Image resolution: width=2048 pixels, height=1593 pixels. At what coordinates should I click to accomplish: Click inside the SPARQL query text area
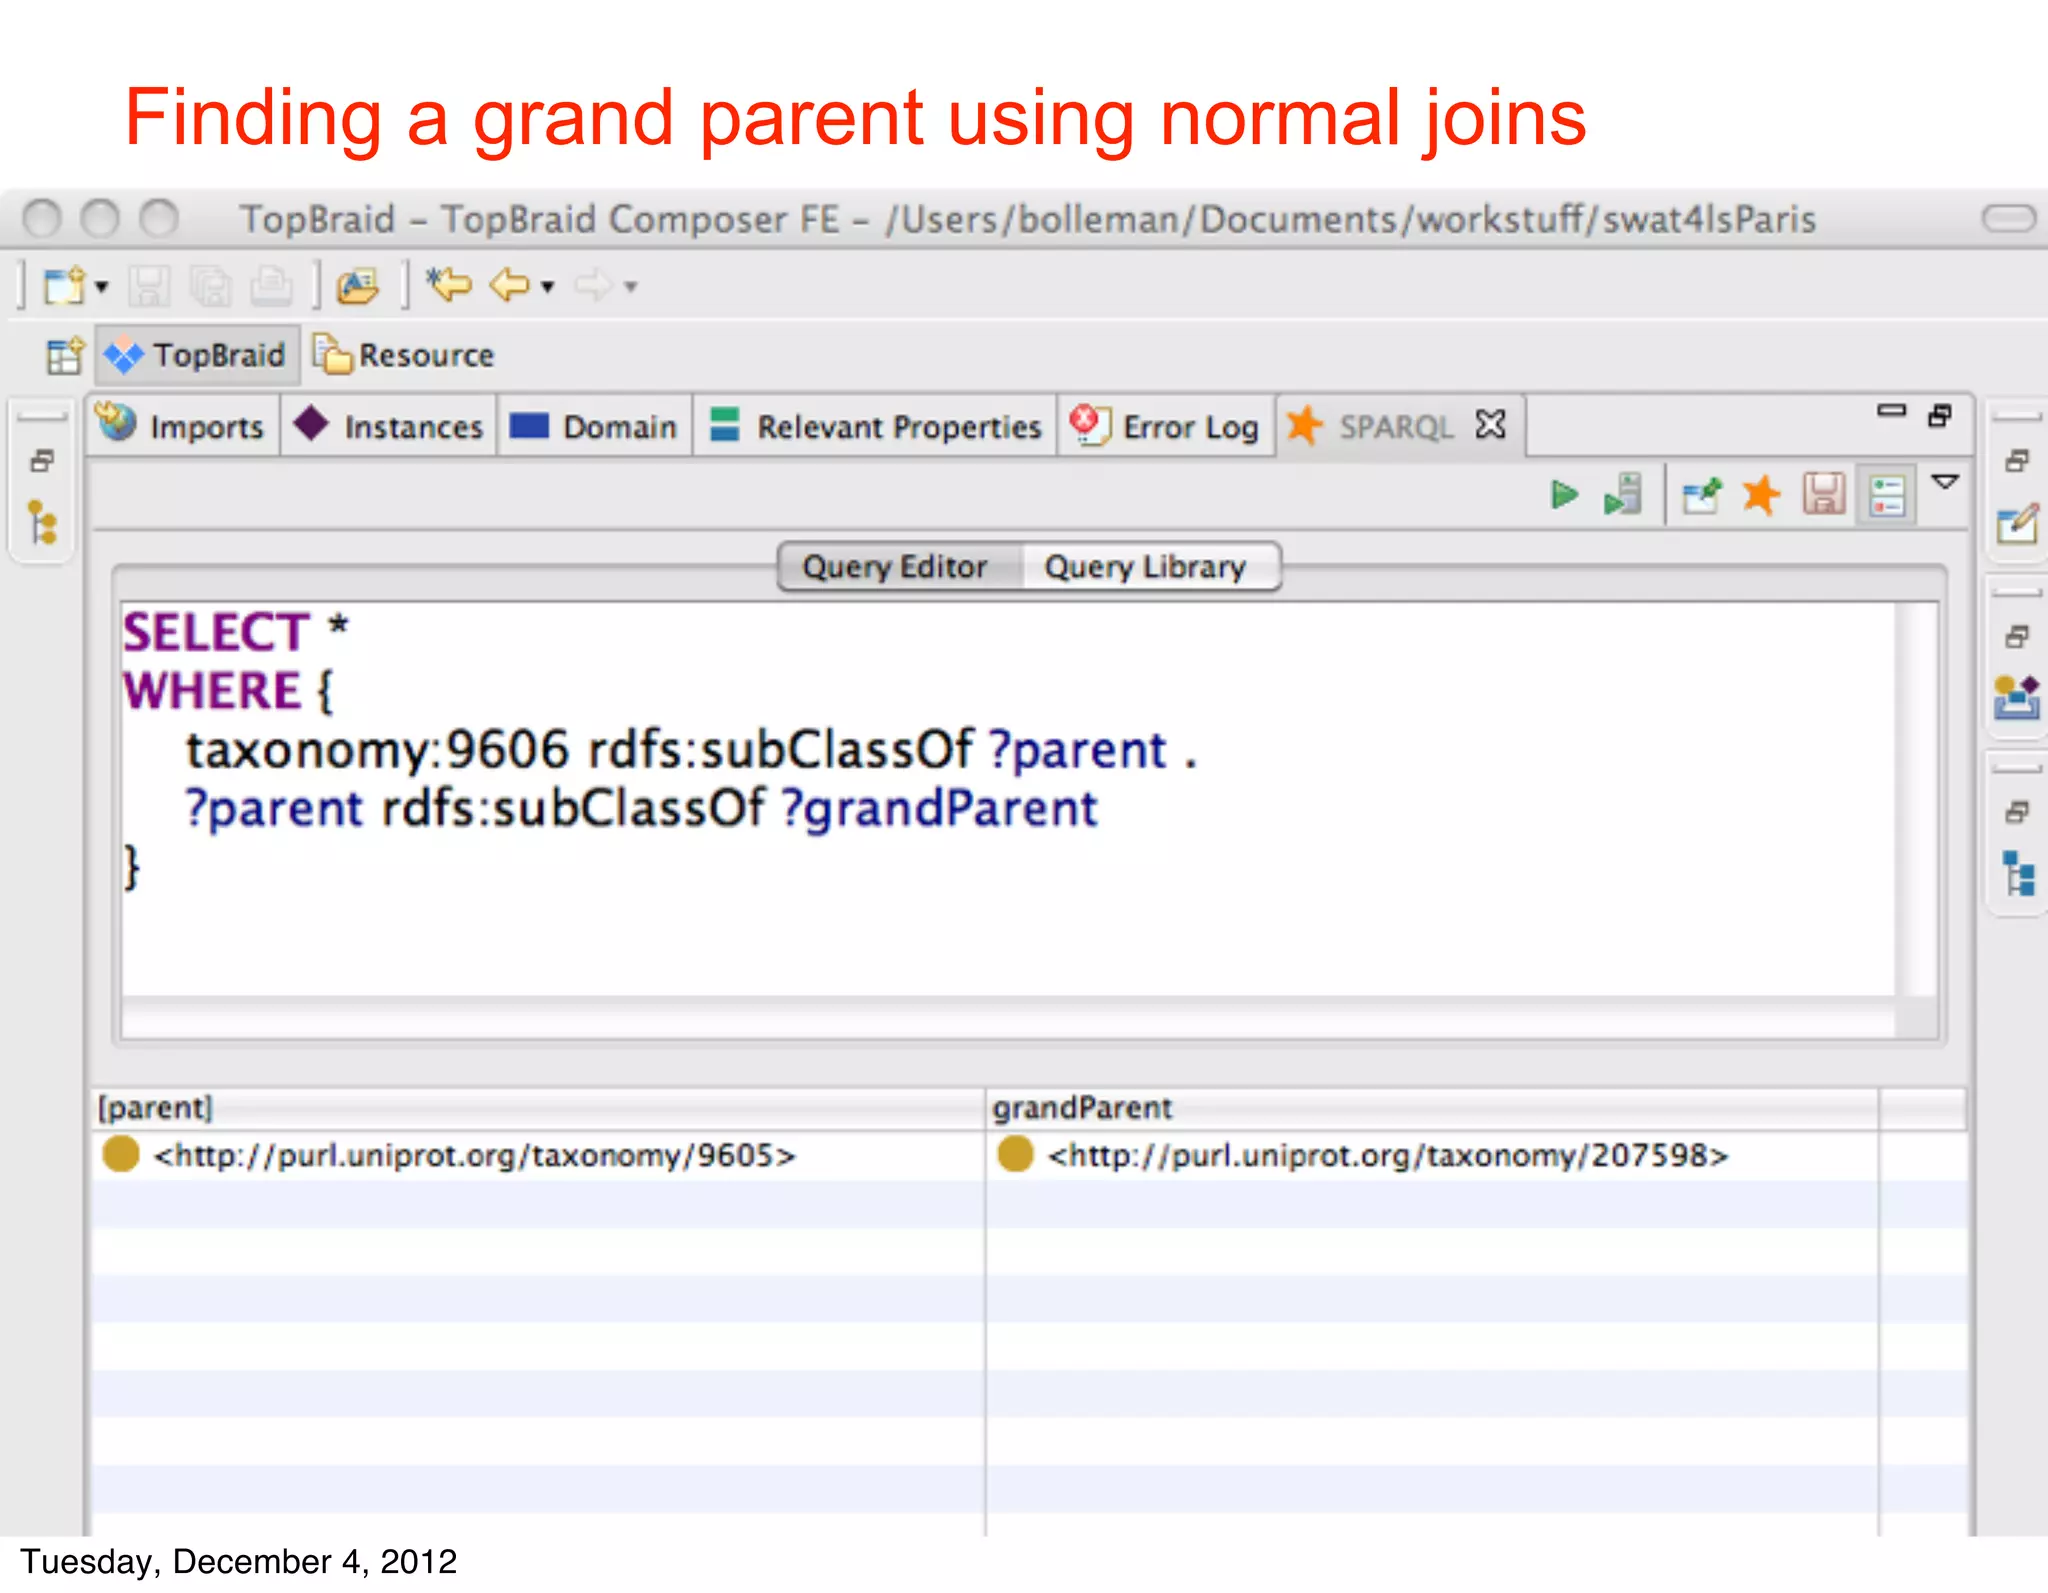tap(1008, 798)
